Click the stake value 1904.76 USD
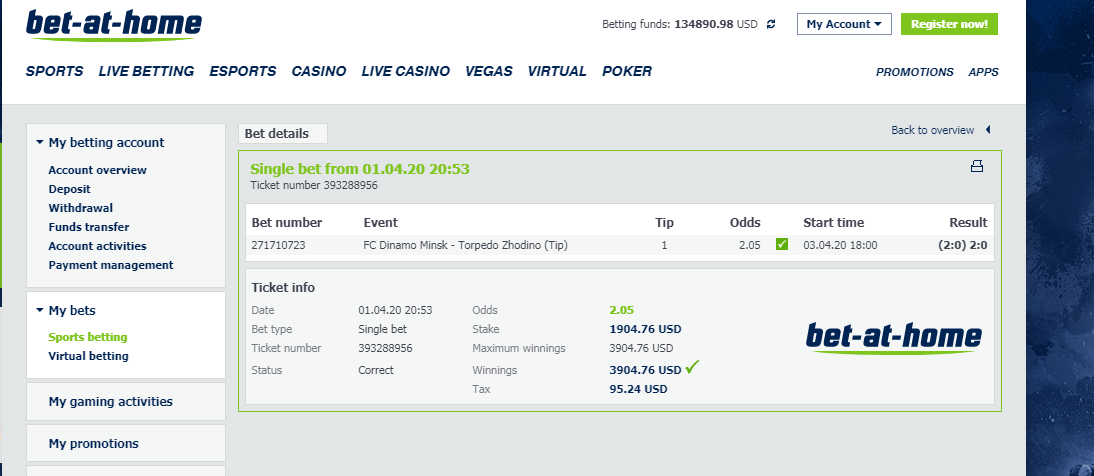 click(645, 329)
